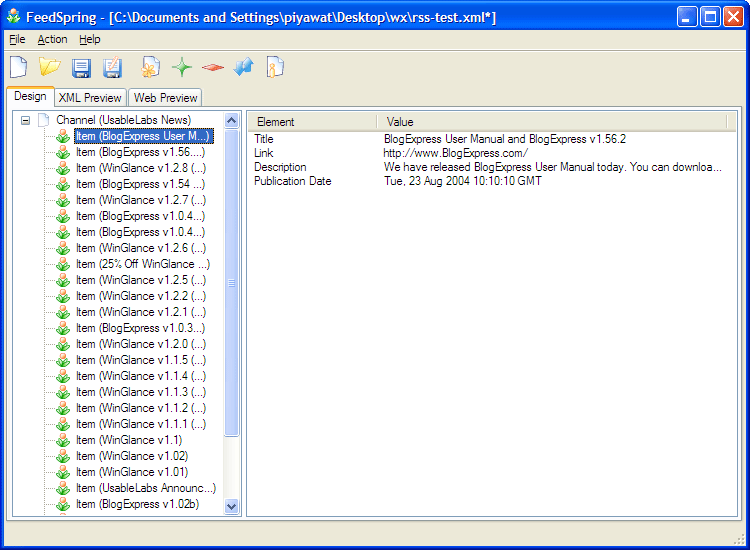Click value starting 'We have released BlogExpress'
The width and height of the screenshot is (750, 550).
coord(553,167)
